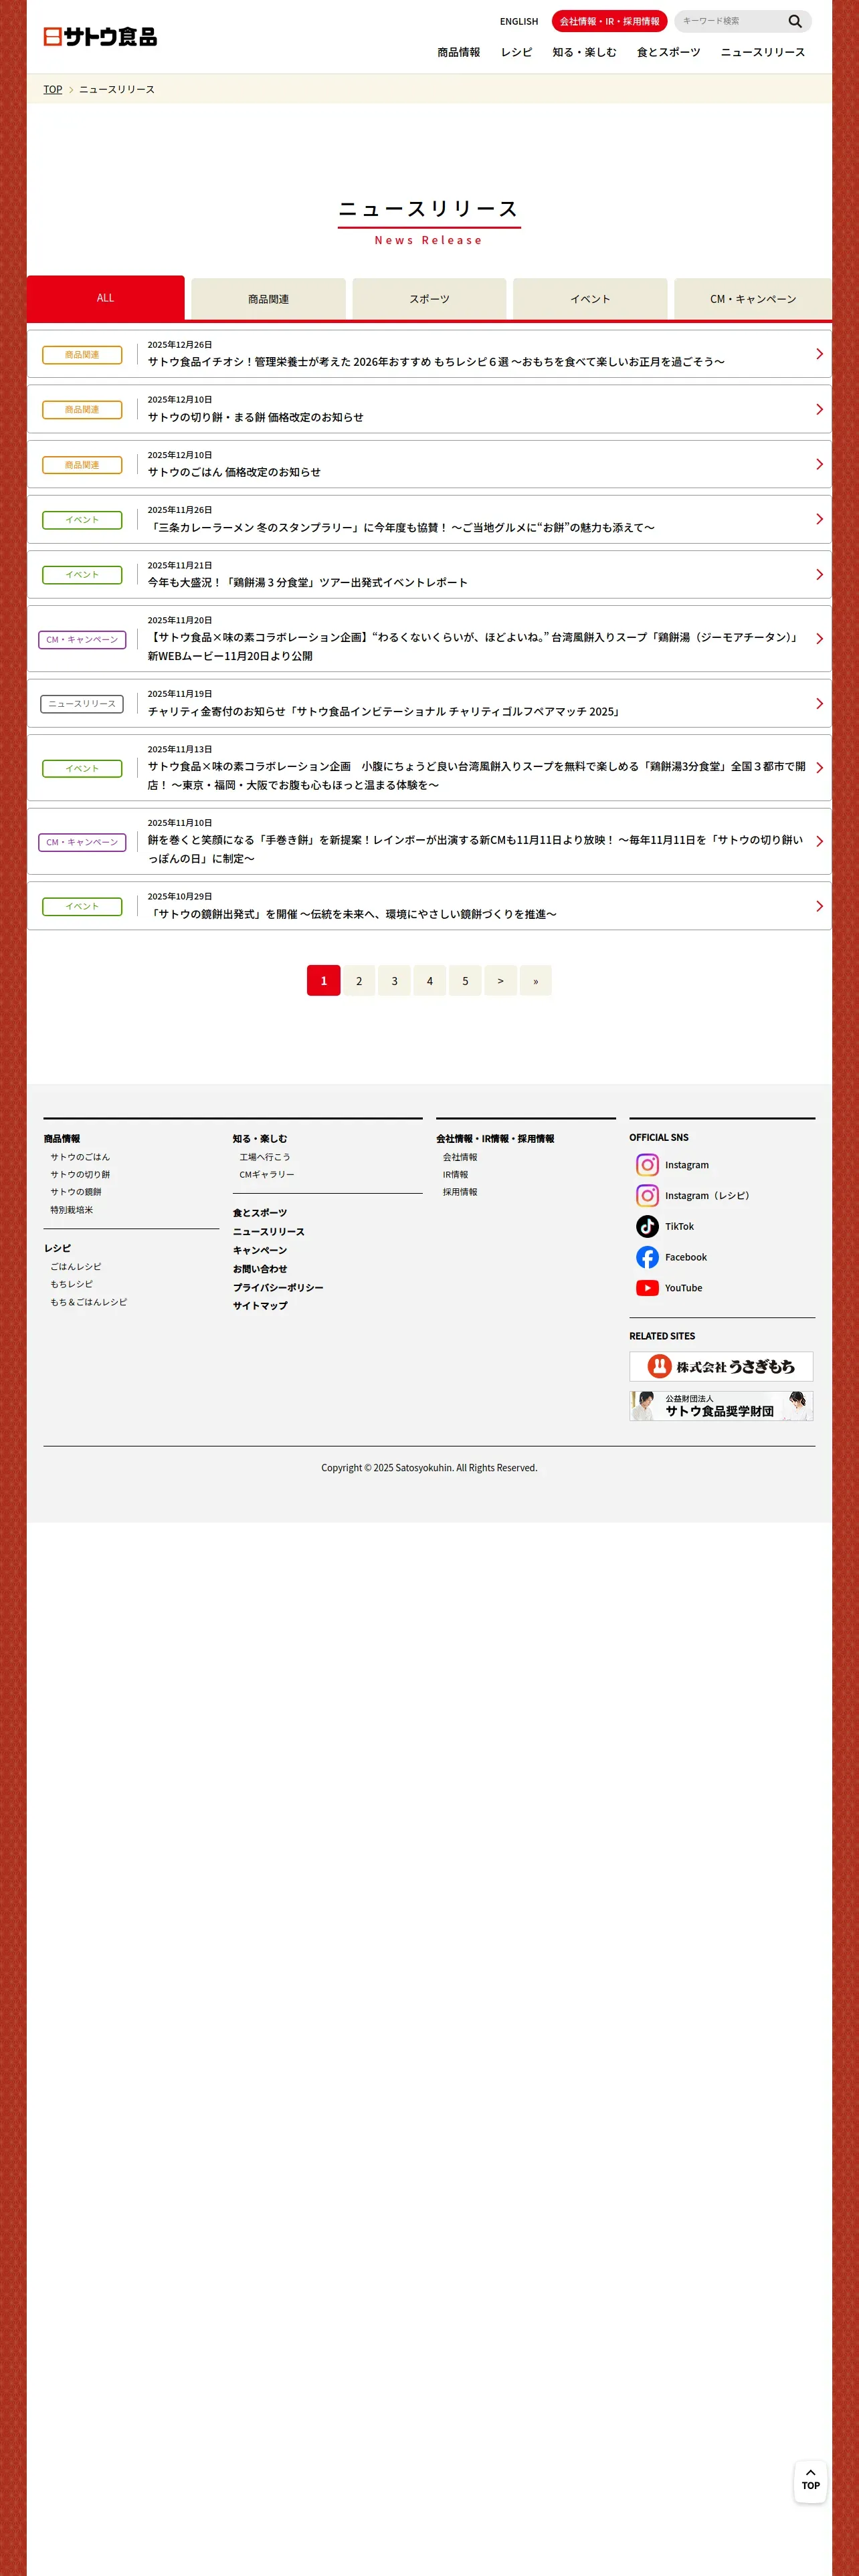Screen dimensions: 859x2576
Task: Click TOP breadcrumb link
Action: coord(53,89)
